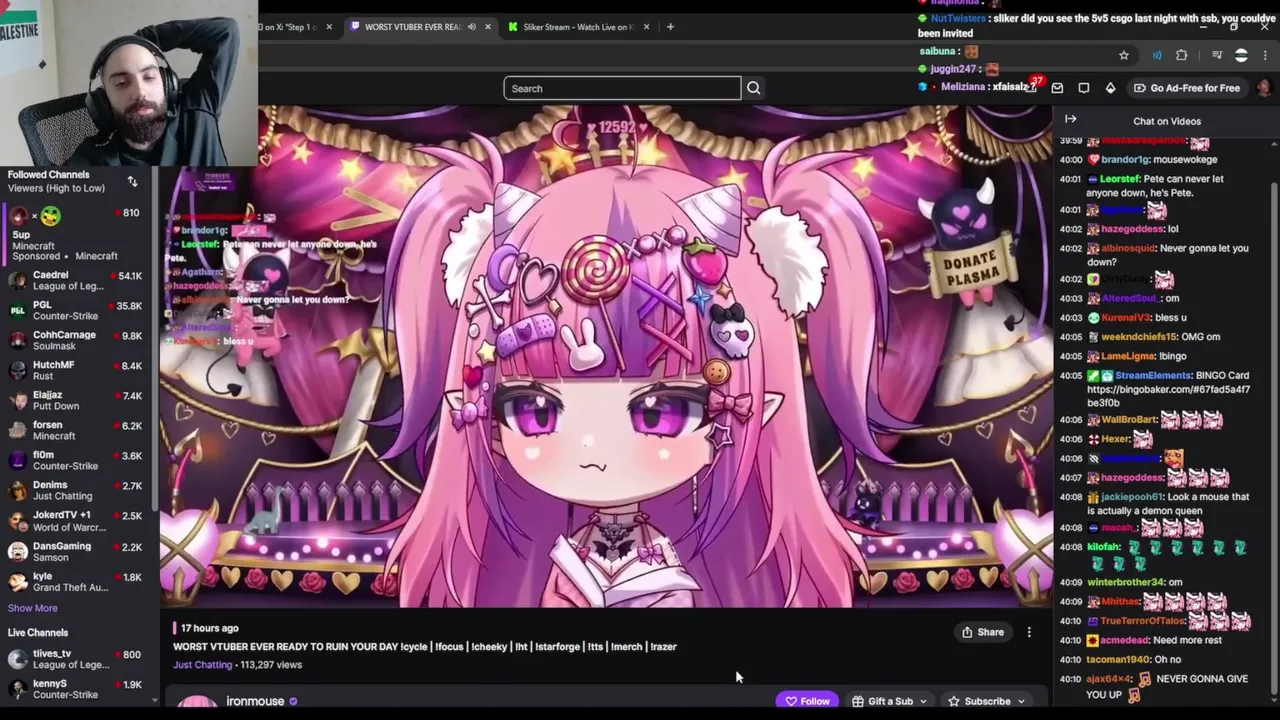Open fl0m Counter-Strike channel
The image size is (1280, 720).
click(x=75, y=461)
